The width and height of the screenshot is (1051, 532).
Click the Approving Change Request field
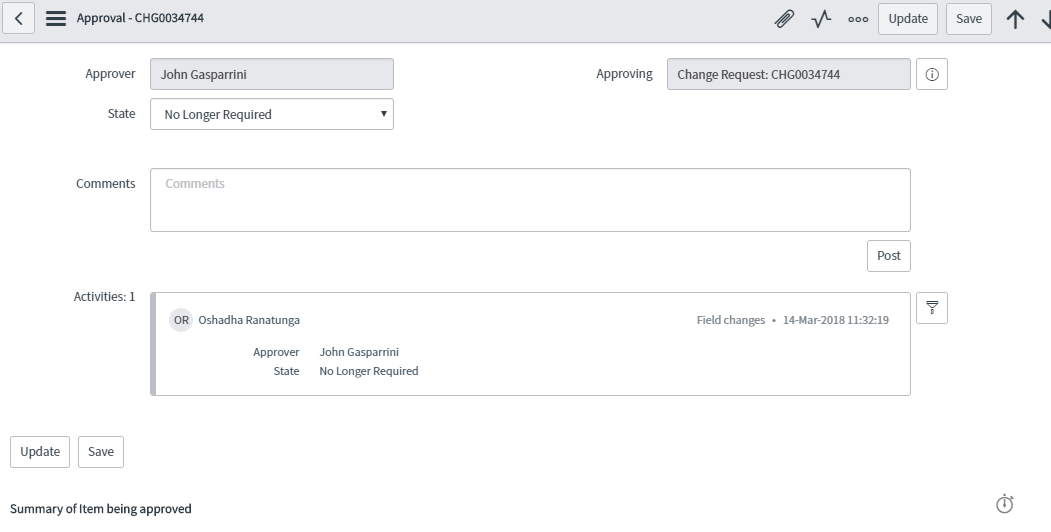788,74
